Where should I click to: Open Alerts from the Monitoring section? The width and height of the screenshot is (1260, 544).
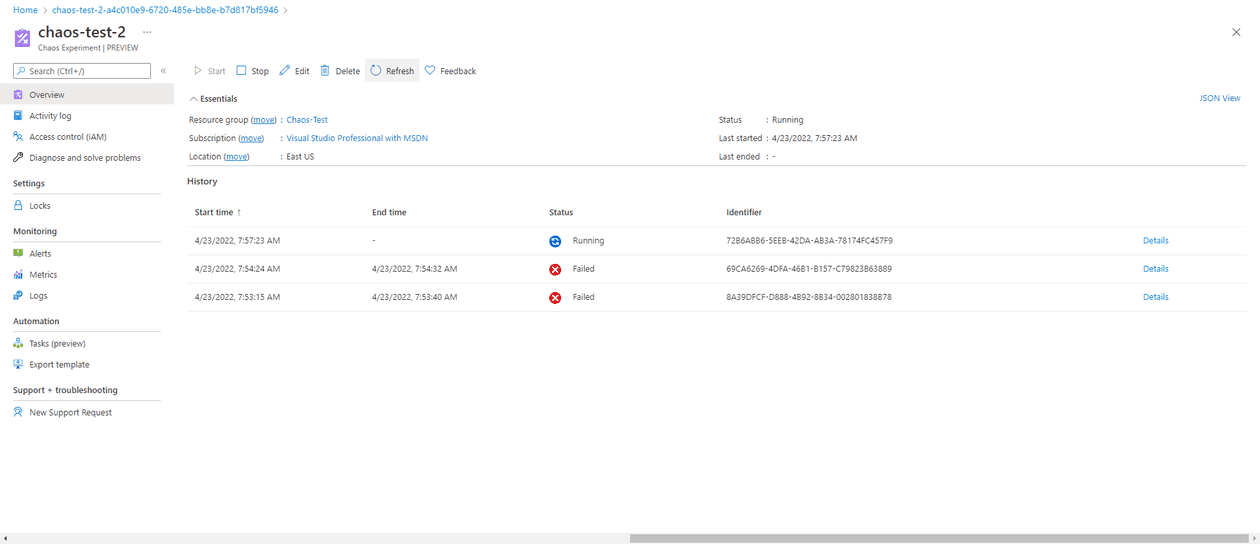point(40,254)
